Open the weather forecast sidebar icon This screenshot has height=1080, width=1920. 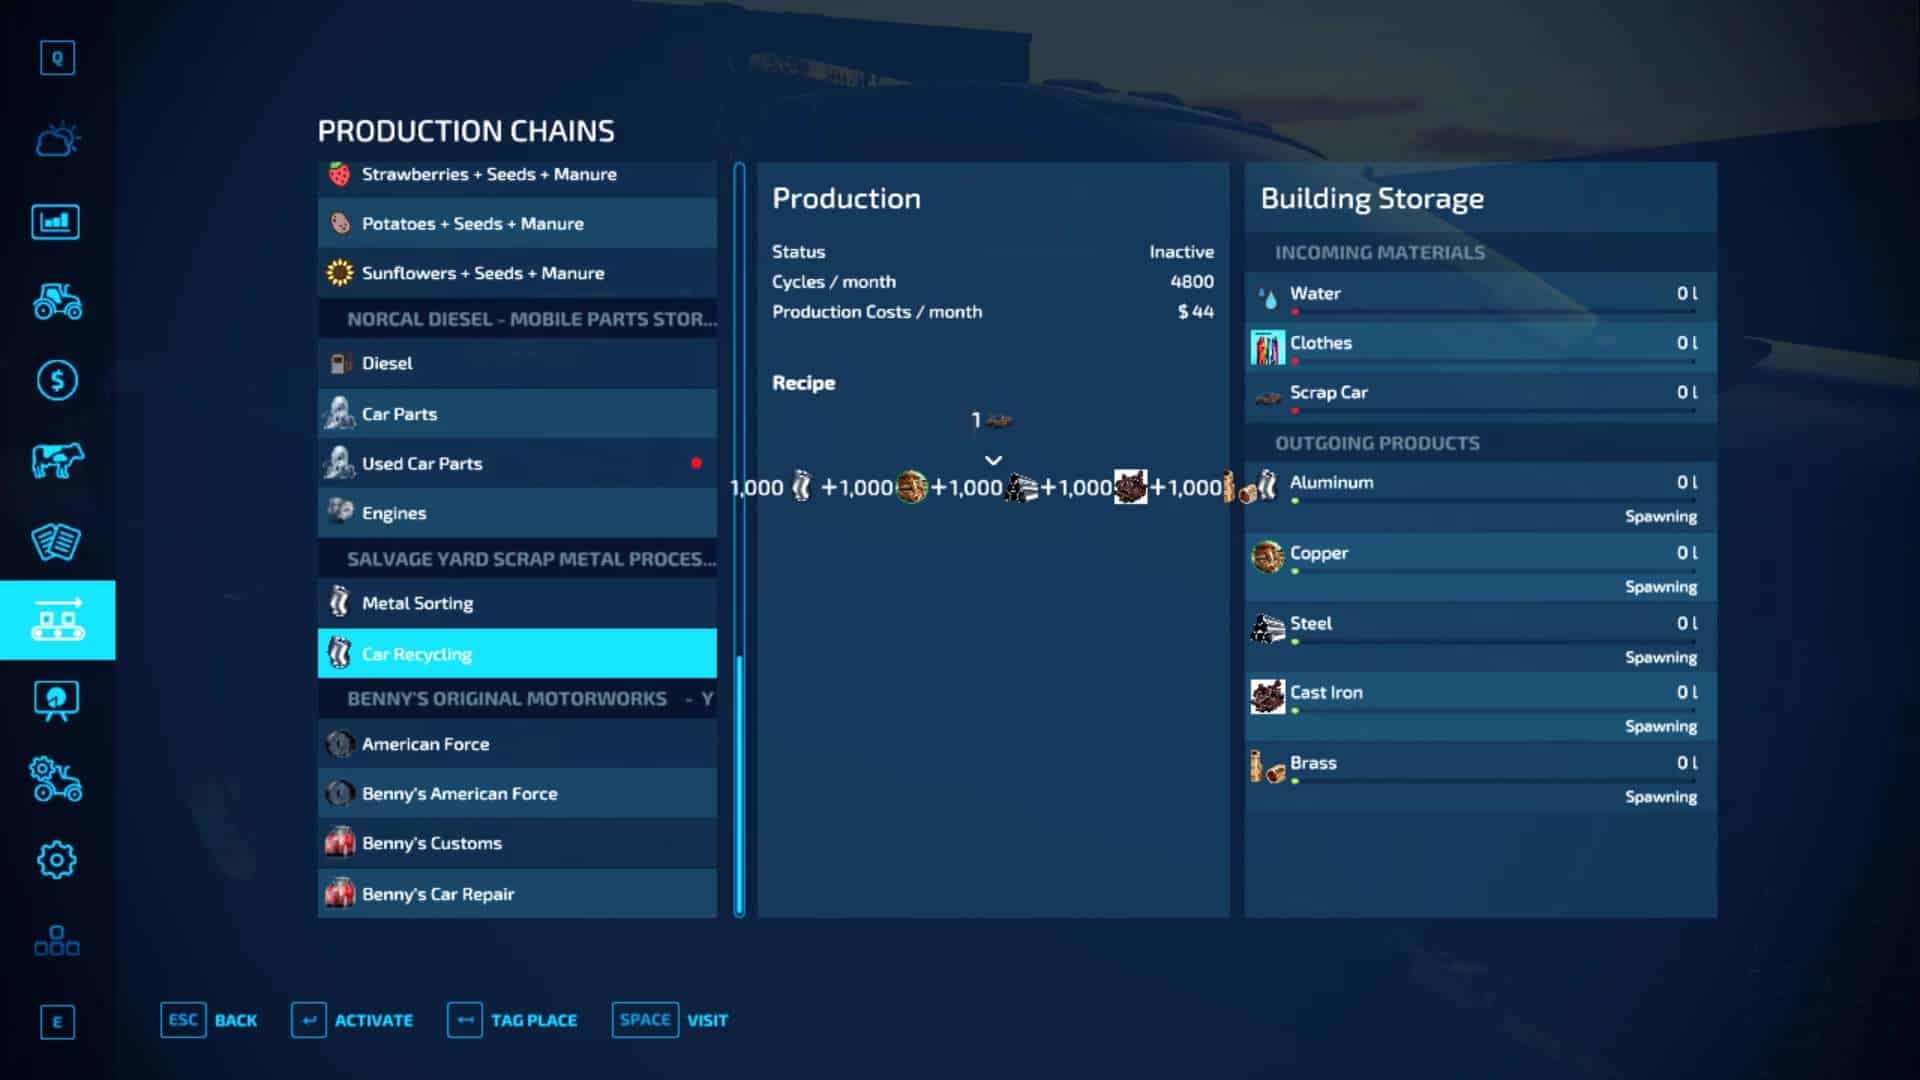click(57, 140)
